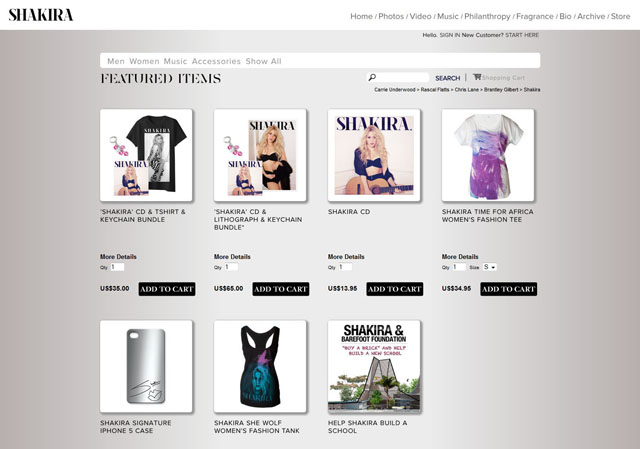Add US$35.00 Tshirt bundle to cart
640x449 pixels.
pyautogui.click(x=167, y=289)
